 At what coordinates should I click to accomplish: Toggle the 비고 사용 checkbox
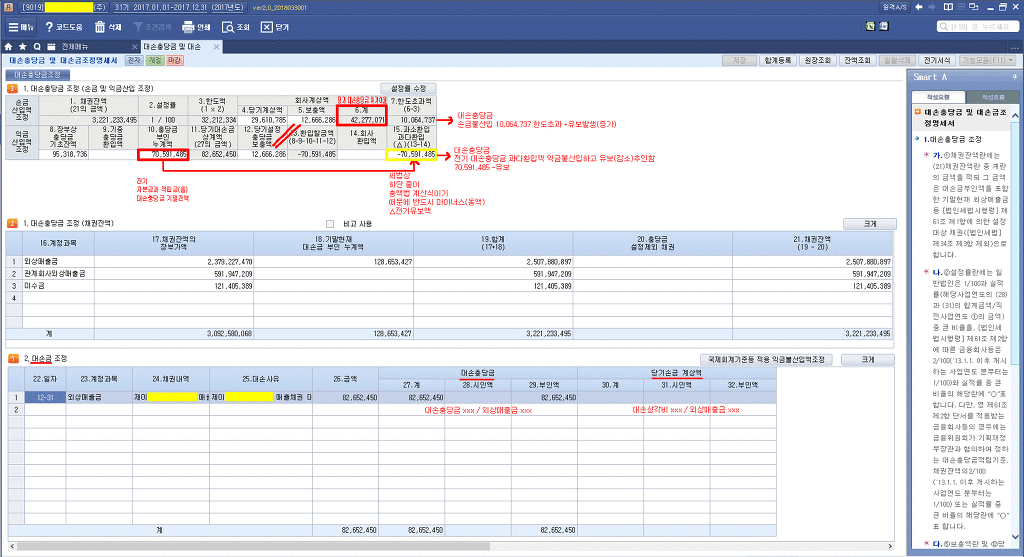tap(330, 224)
